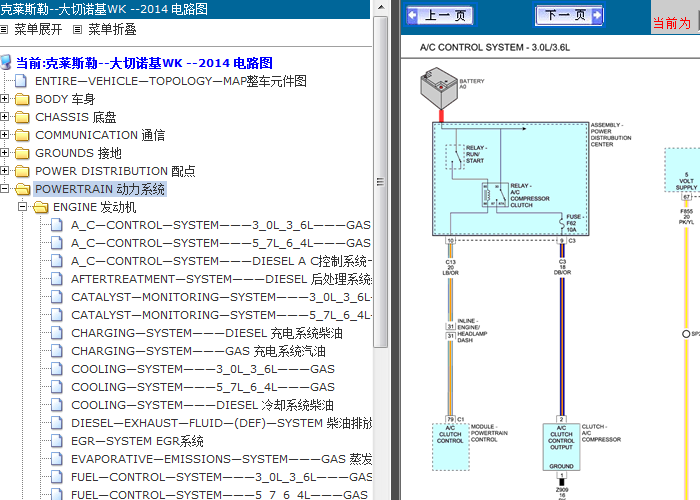The image size is (700, 500).
Task: Click page icon for CHARGING-SYSTEM DIESEL
Action: [x=57, y=333]
